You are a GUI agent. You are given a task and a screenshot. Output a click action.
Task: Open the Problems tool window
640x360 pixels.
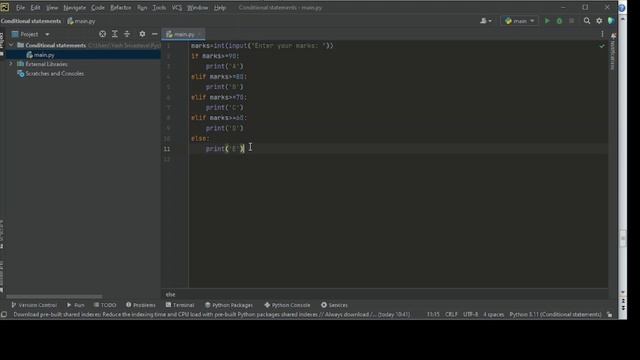click(x=141, y=305)
